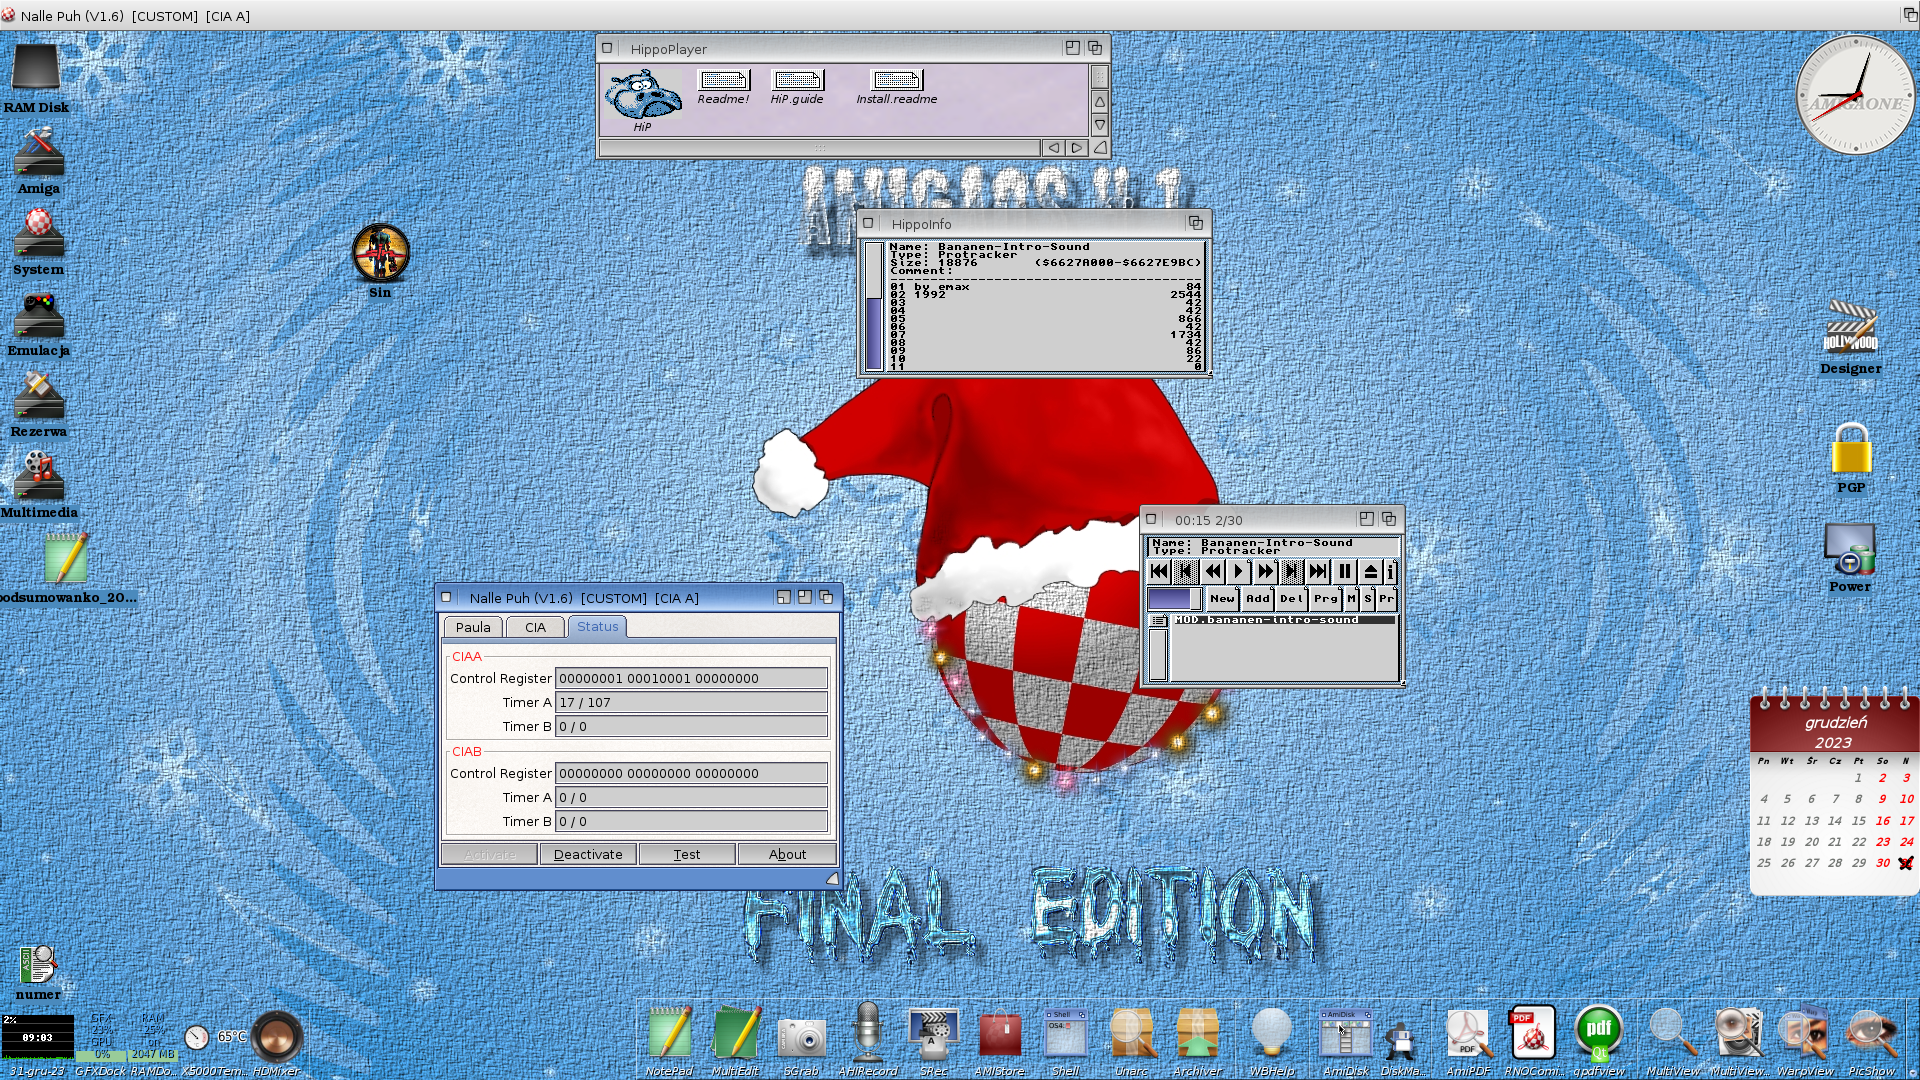Click the CIAB Control Register field

click(x=691, y=773)
